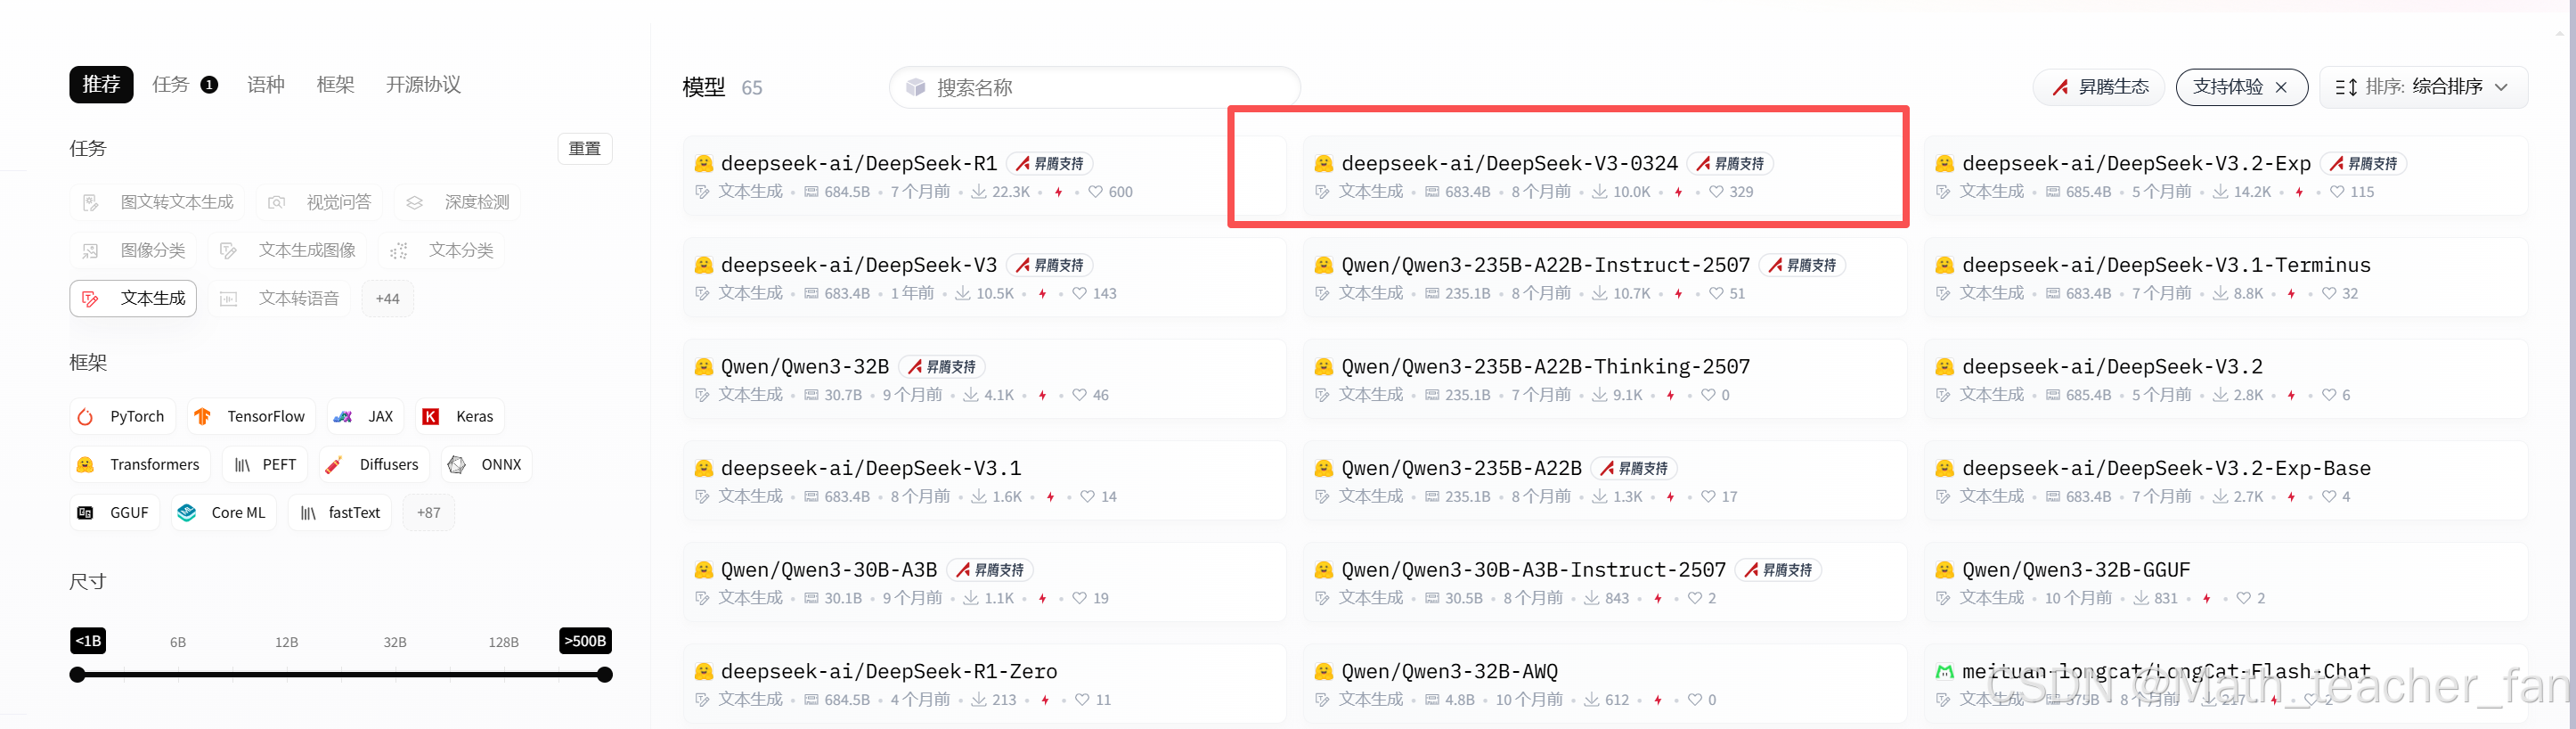Pick the Core ML icon

click(x=187, y=513)
